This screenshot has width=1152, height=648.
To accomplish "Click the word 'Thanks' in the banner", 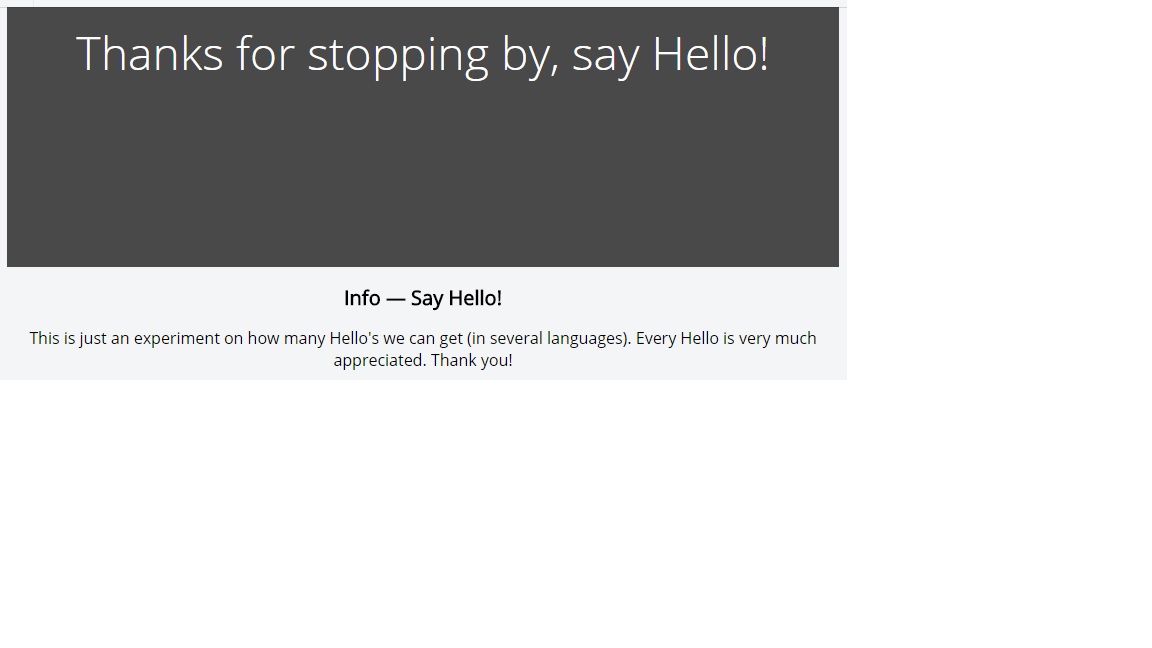I will click(x=149, y=54).
